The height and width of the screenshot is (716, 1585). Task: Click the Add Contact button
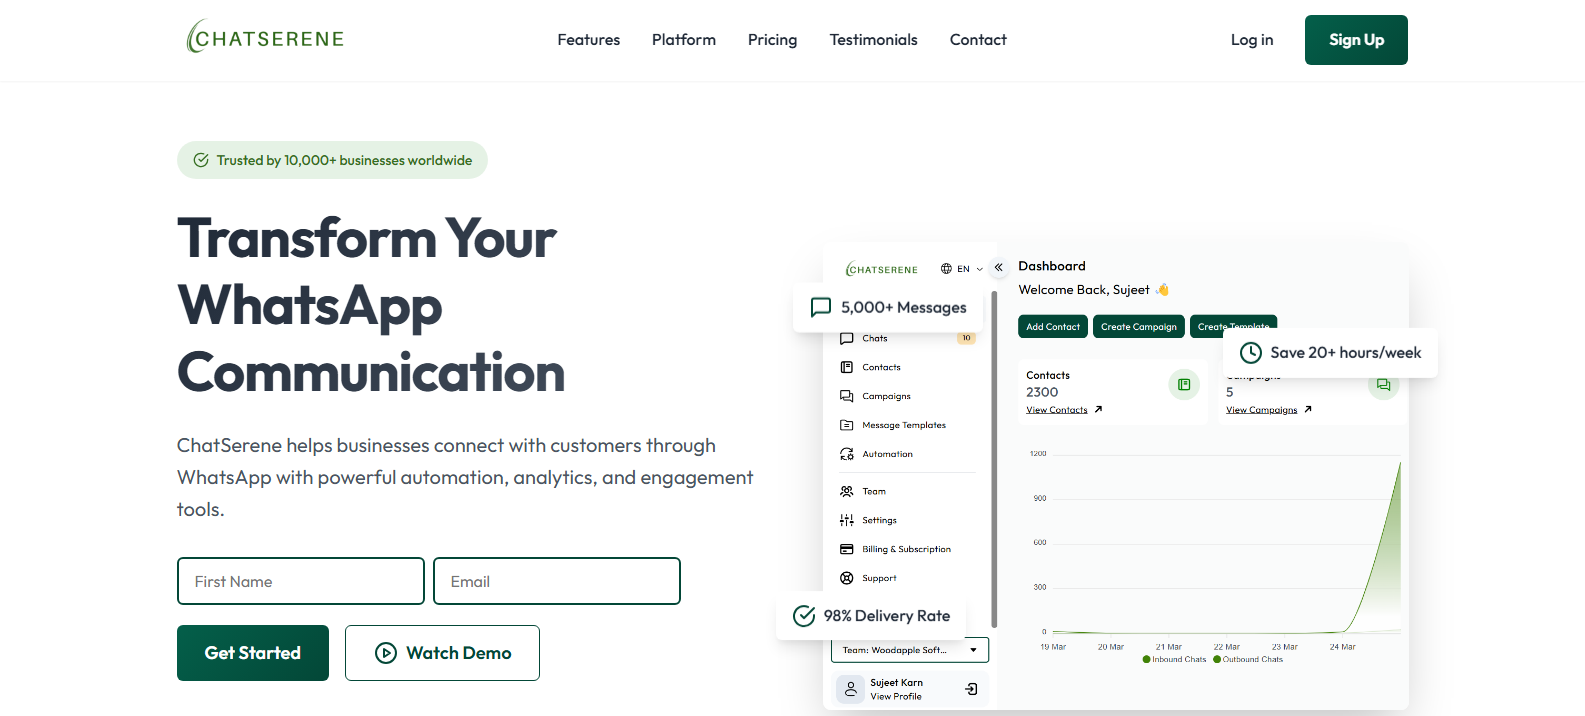coord(1053,327)
